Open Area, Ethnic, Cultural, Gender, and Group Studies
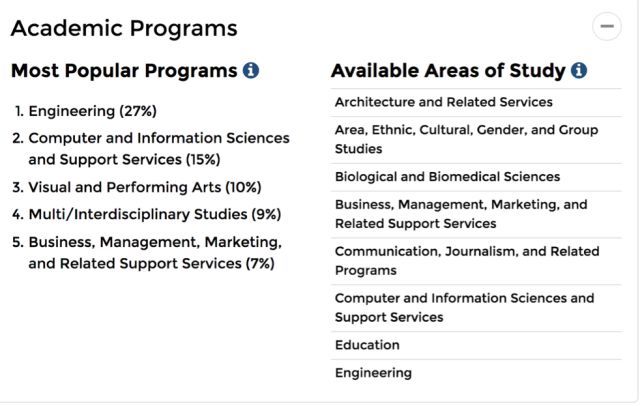 [x=466, y=139]
